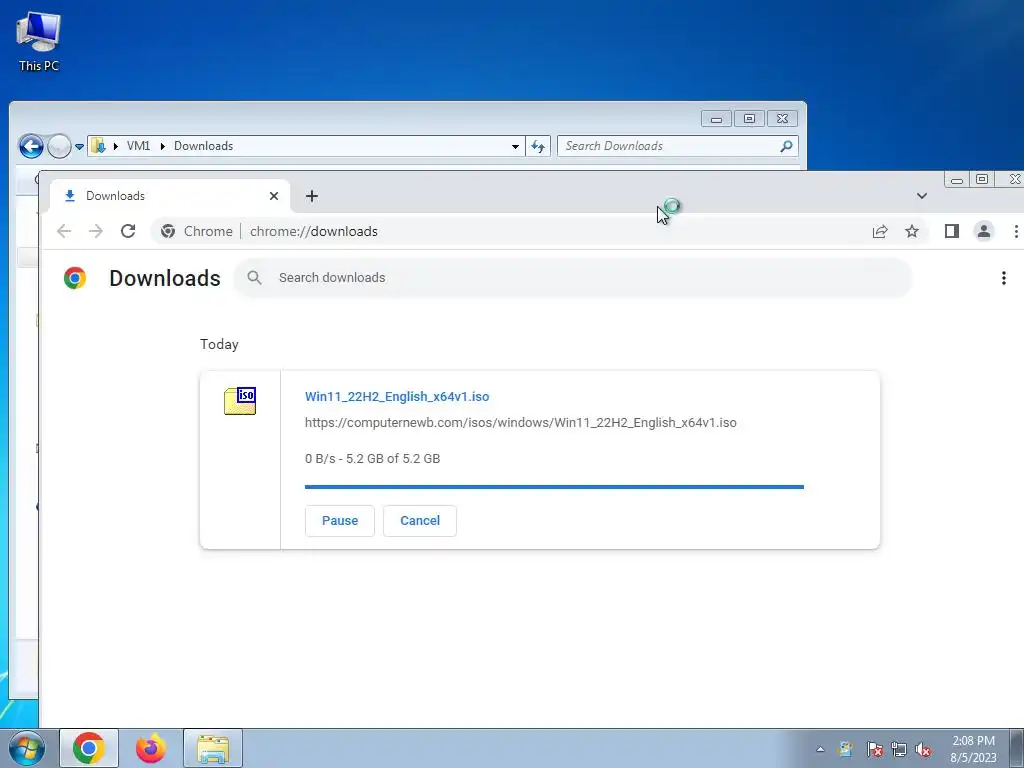Click the download progress bar
This screenshot has height=768, width=1024.
[x=554, y=487]
